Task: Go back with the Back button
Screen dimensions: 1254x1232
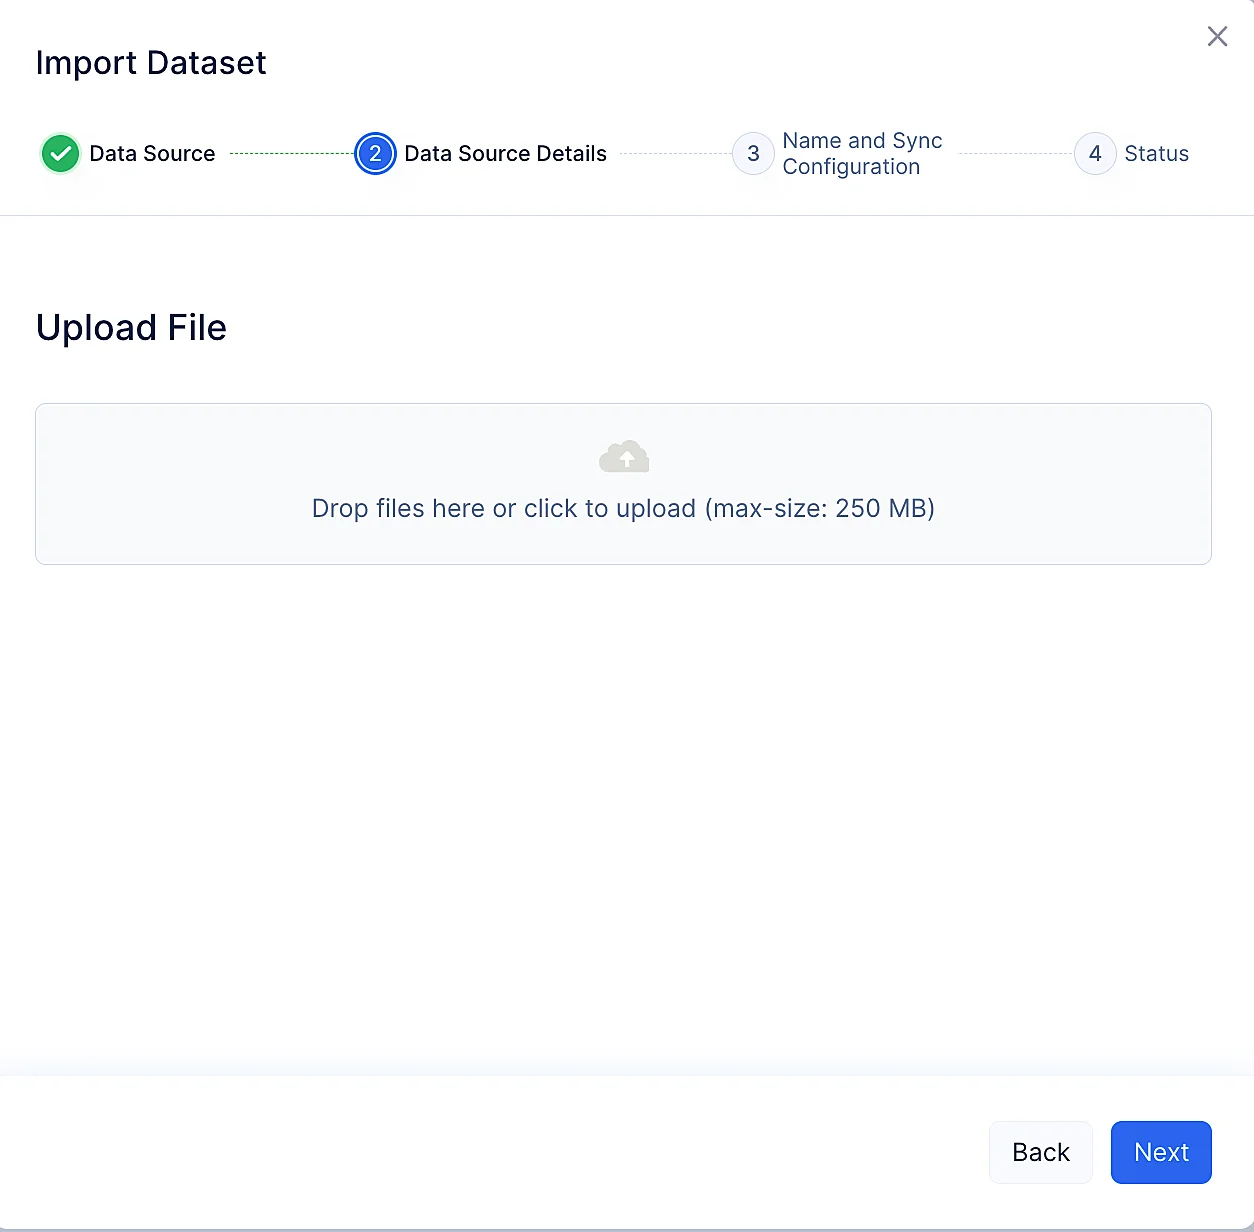Action: (x=1040, y=1152)
